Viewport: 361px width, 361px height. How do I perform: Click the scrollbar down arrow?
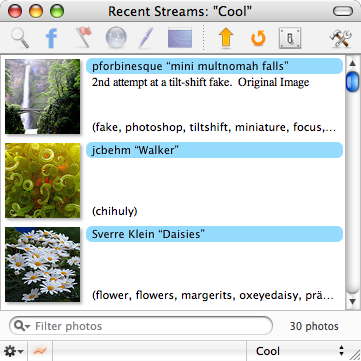[x=352, y=301]
